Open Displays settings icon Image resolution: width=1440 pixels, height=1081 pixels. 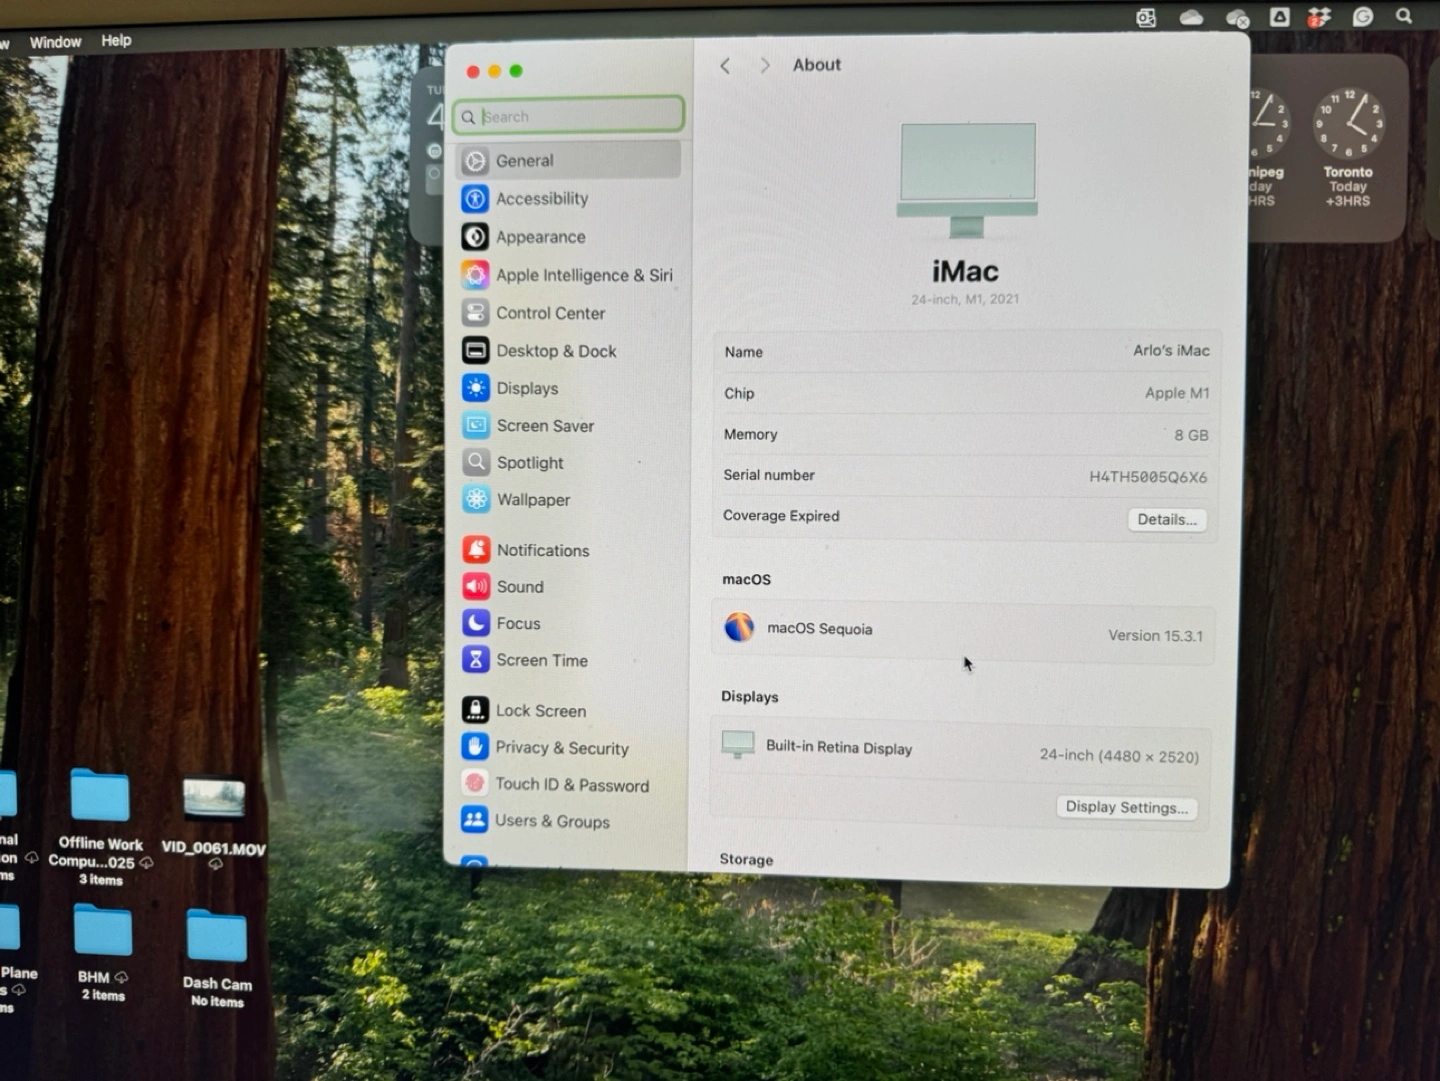click(476, 388)
